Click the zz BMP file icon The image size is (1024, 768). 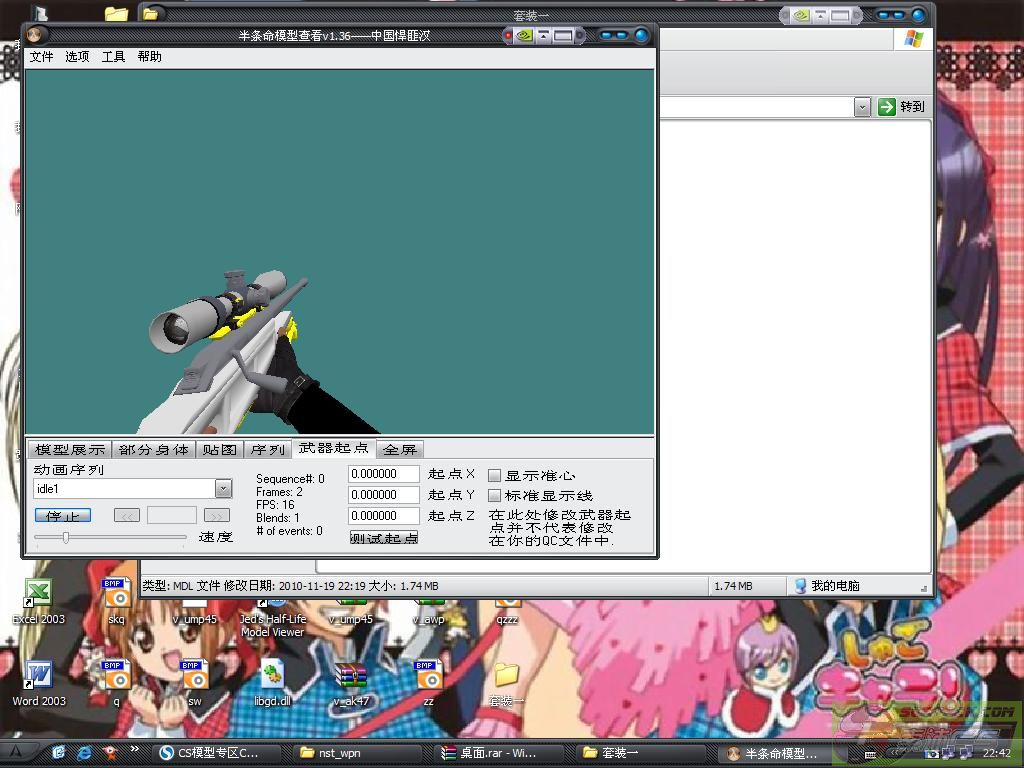(x=428, y=677)
